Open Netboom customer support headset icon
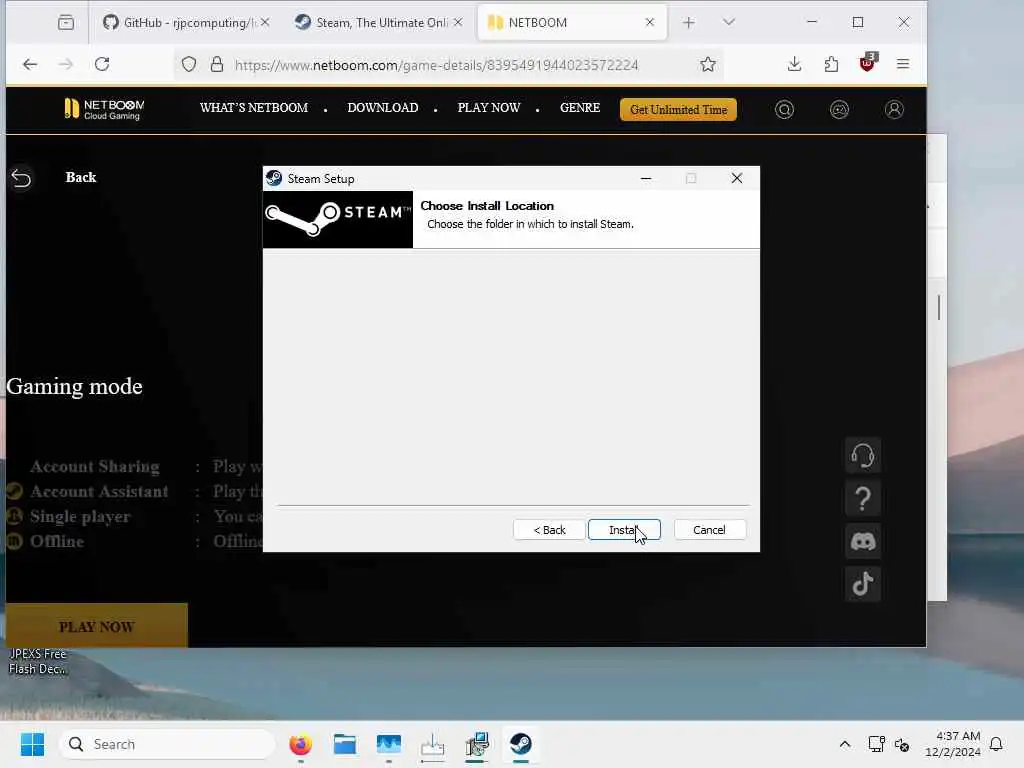Image resolution: width=1024 pixels, height=768 pixels. pos(863,455)
